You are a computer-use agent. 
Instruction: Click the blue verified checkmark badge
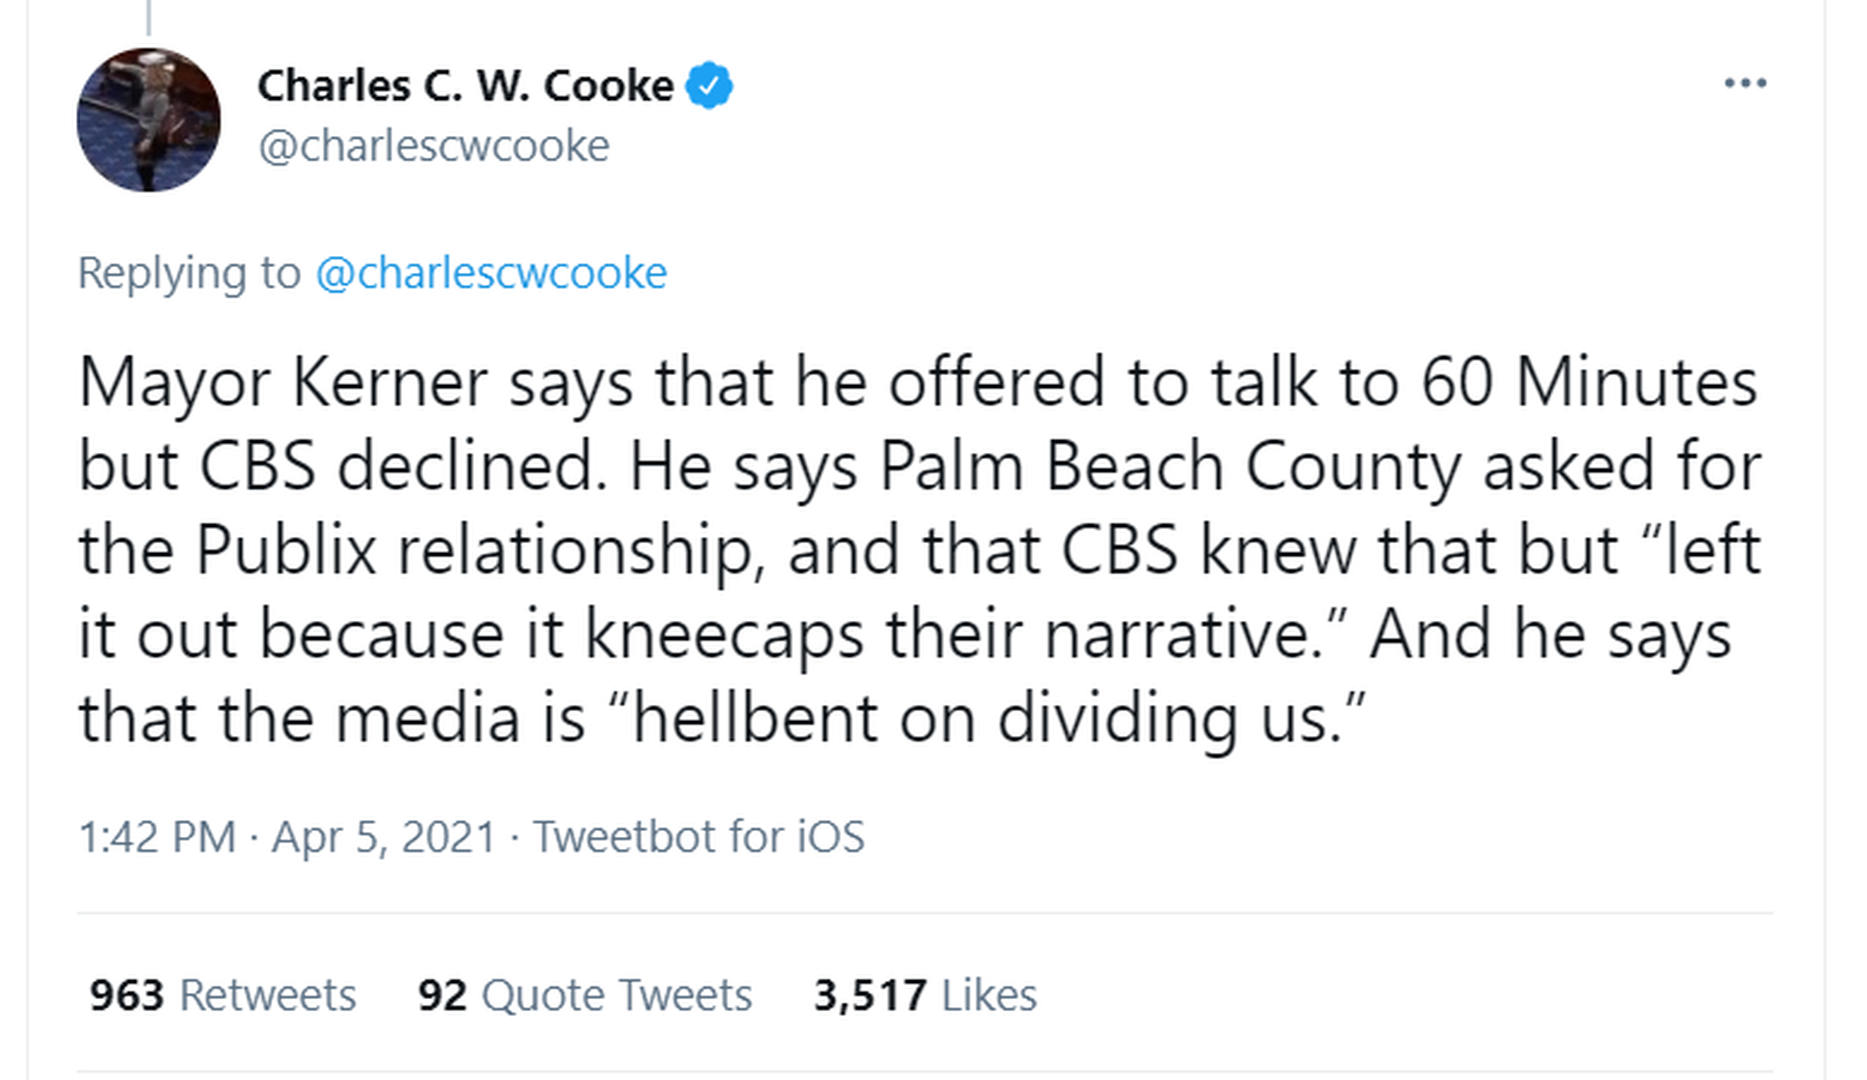coord(709,86)
